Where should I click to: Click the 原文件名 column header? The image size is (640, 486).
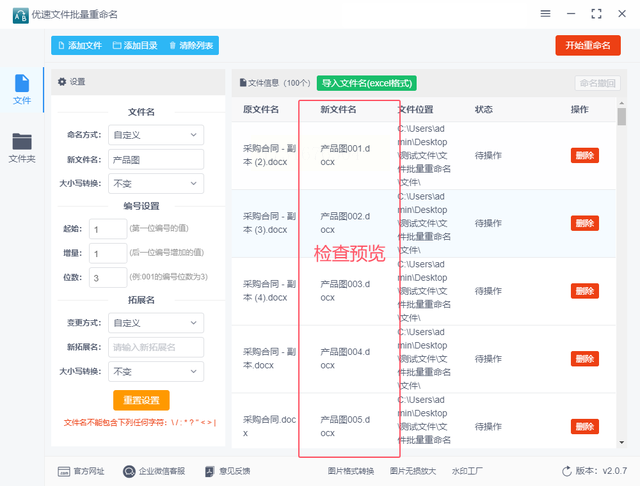point(261,109)
